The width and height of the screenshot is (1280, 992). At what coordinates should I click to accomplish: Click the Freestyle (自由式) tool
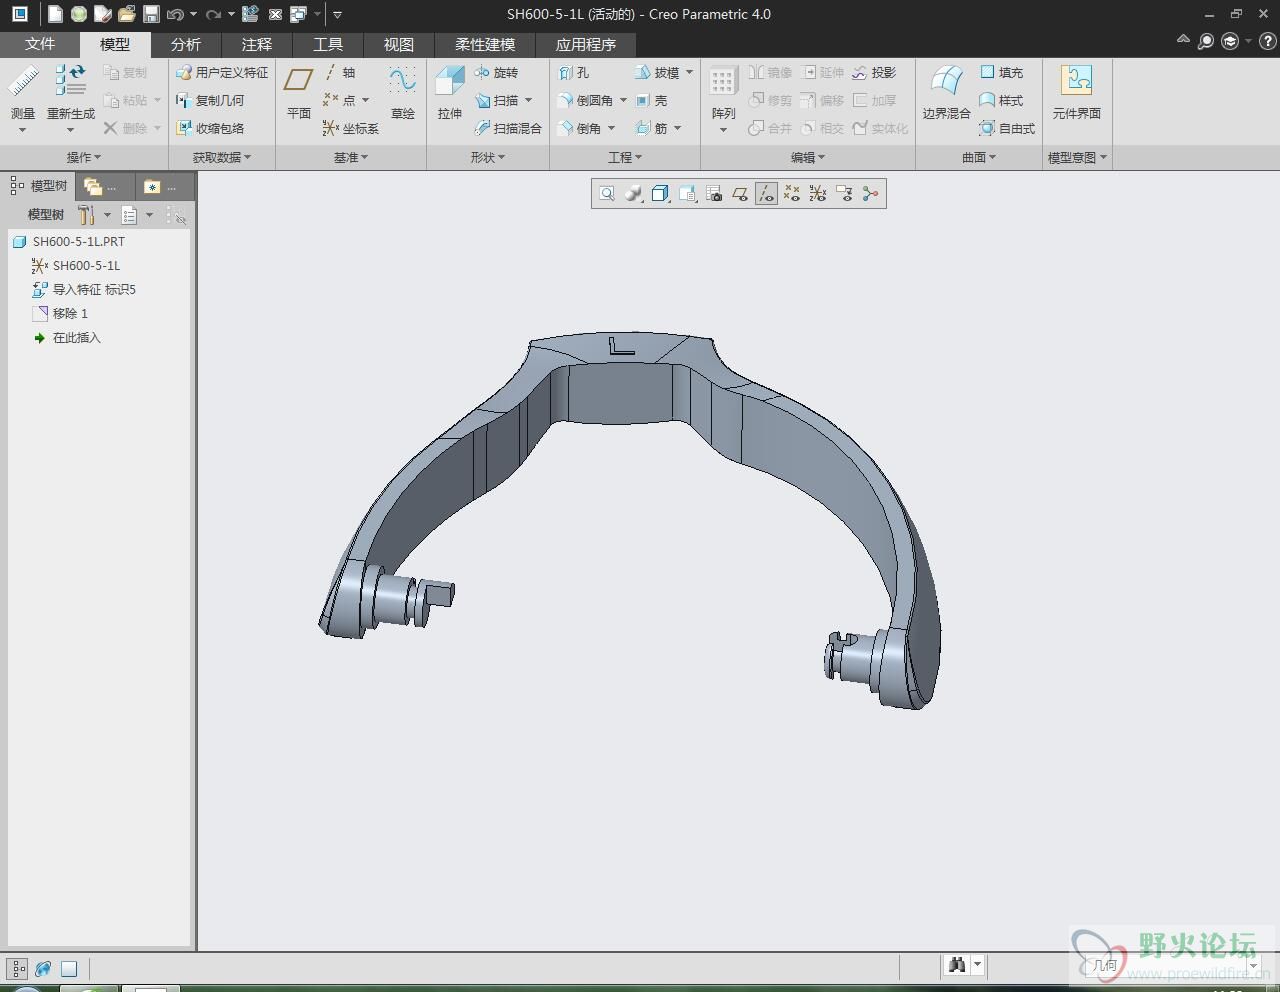(1007, 128)
